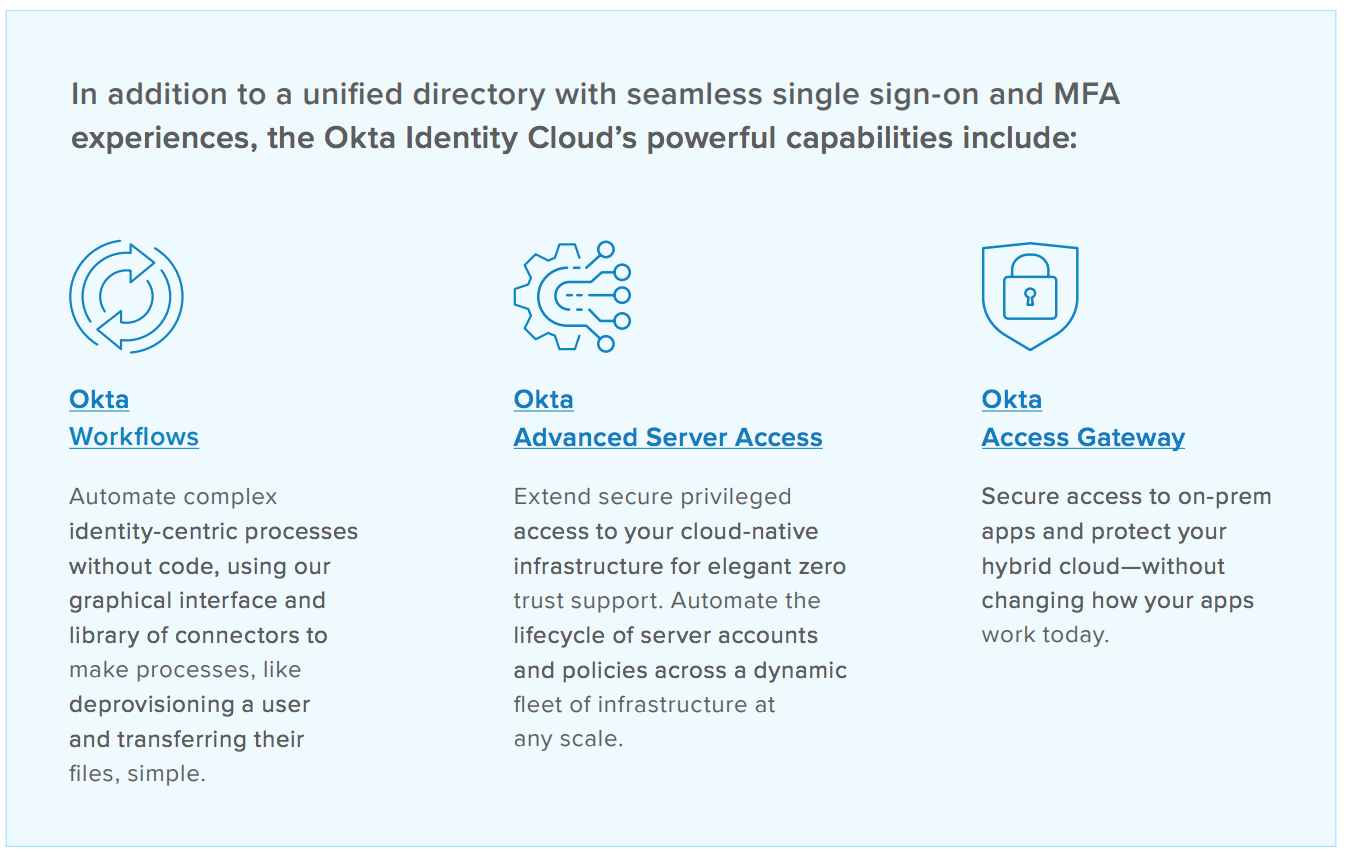Select the Okta link above Advanced Server Access
This screenshot has width=1346, height=860.
[543, 399]
